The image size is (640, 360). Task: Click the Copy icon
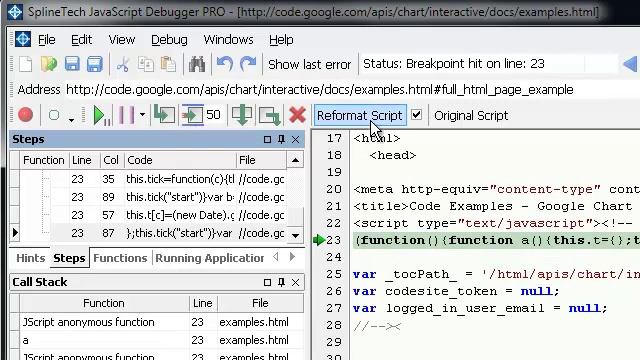[145, 64]
